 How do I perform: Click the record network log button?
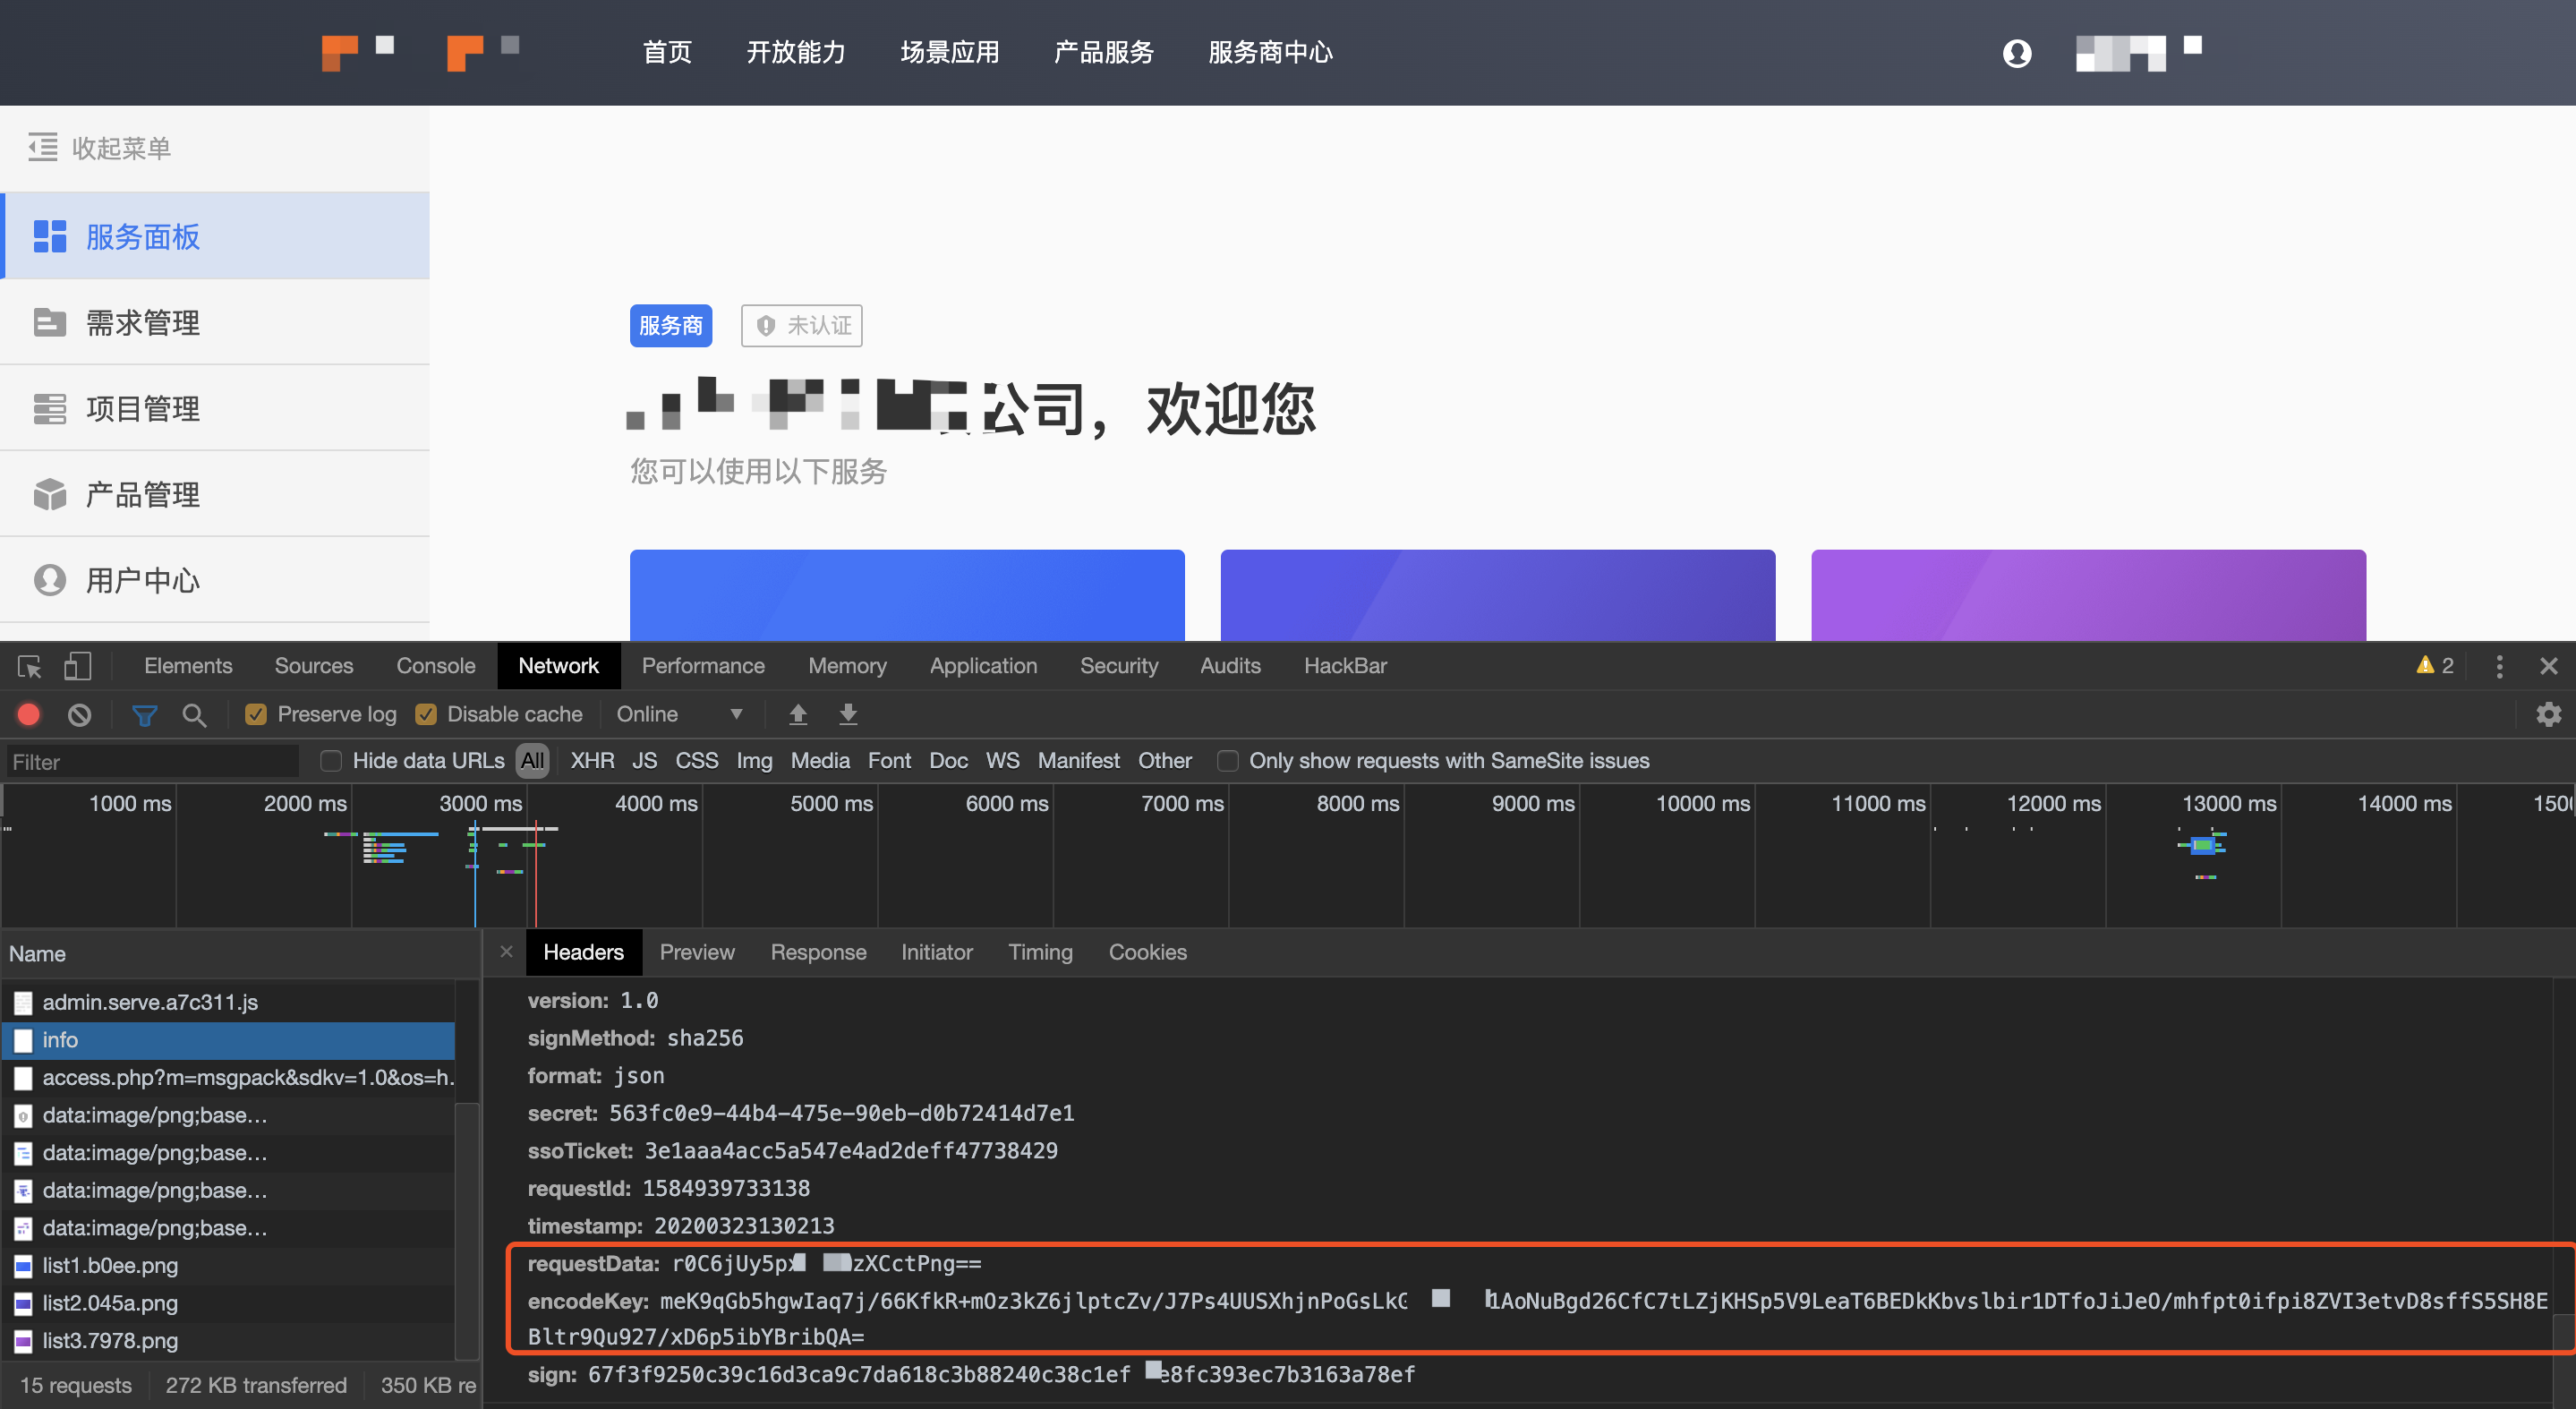(28, 714)
